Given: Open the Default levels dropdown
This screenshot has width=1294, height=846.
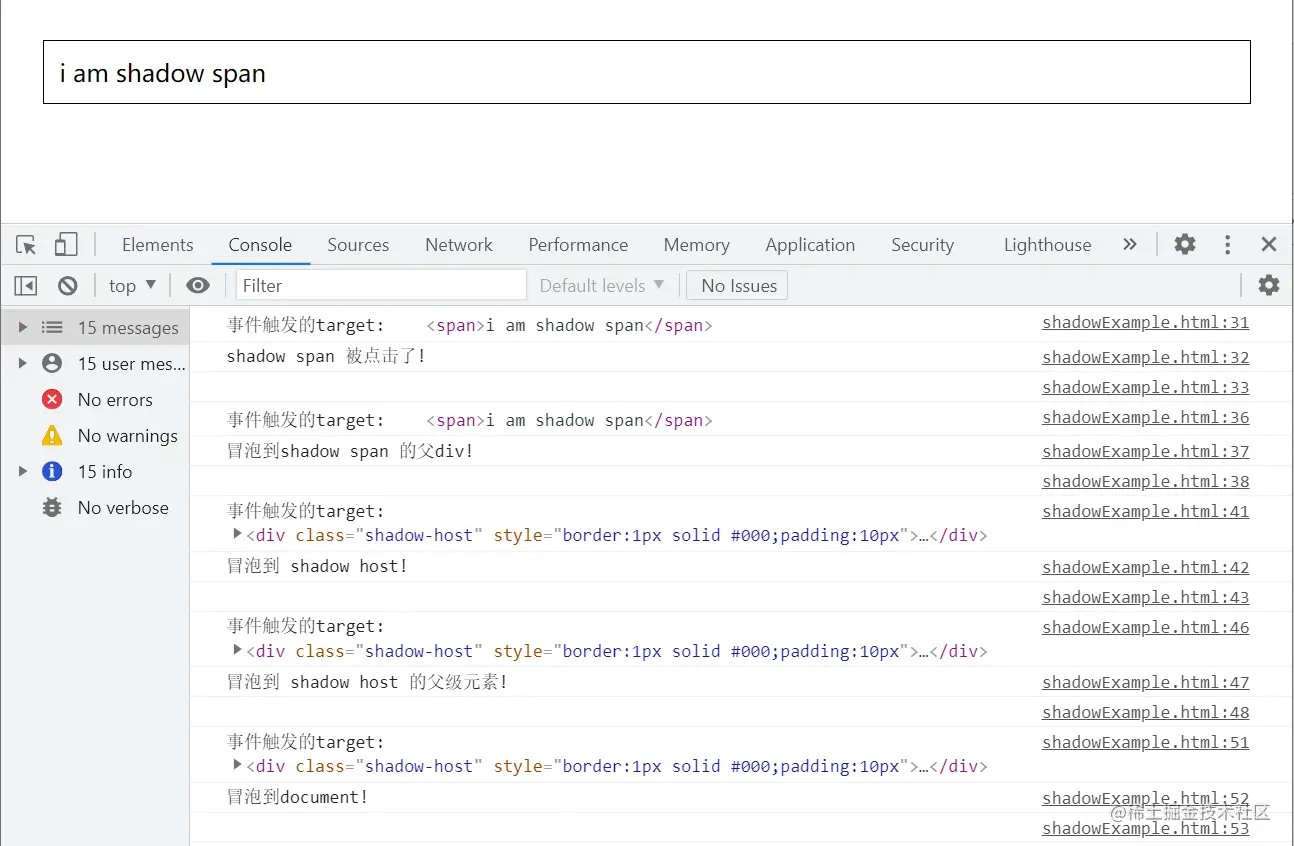Looking at the screenshot, I should [602, 286].
